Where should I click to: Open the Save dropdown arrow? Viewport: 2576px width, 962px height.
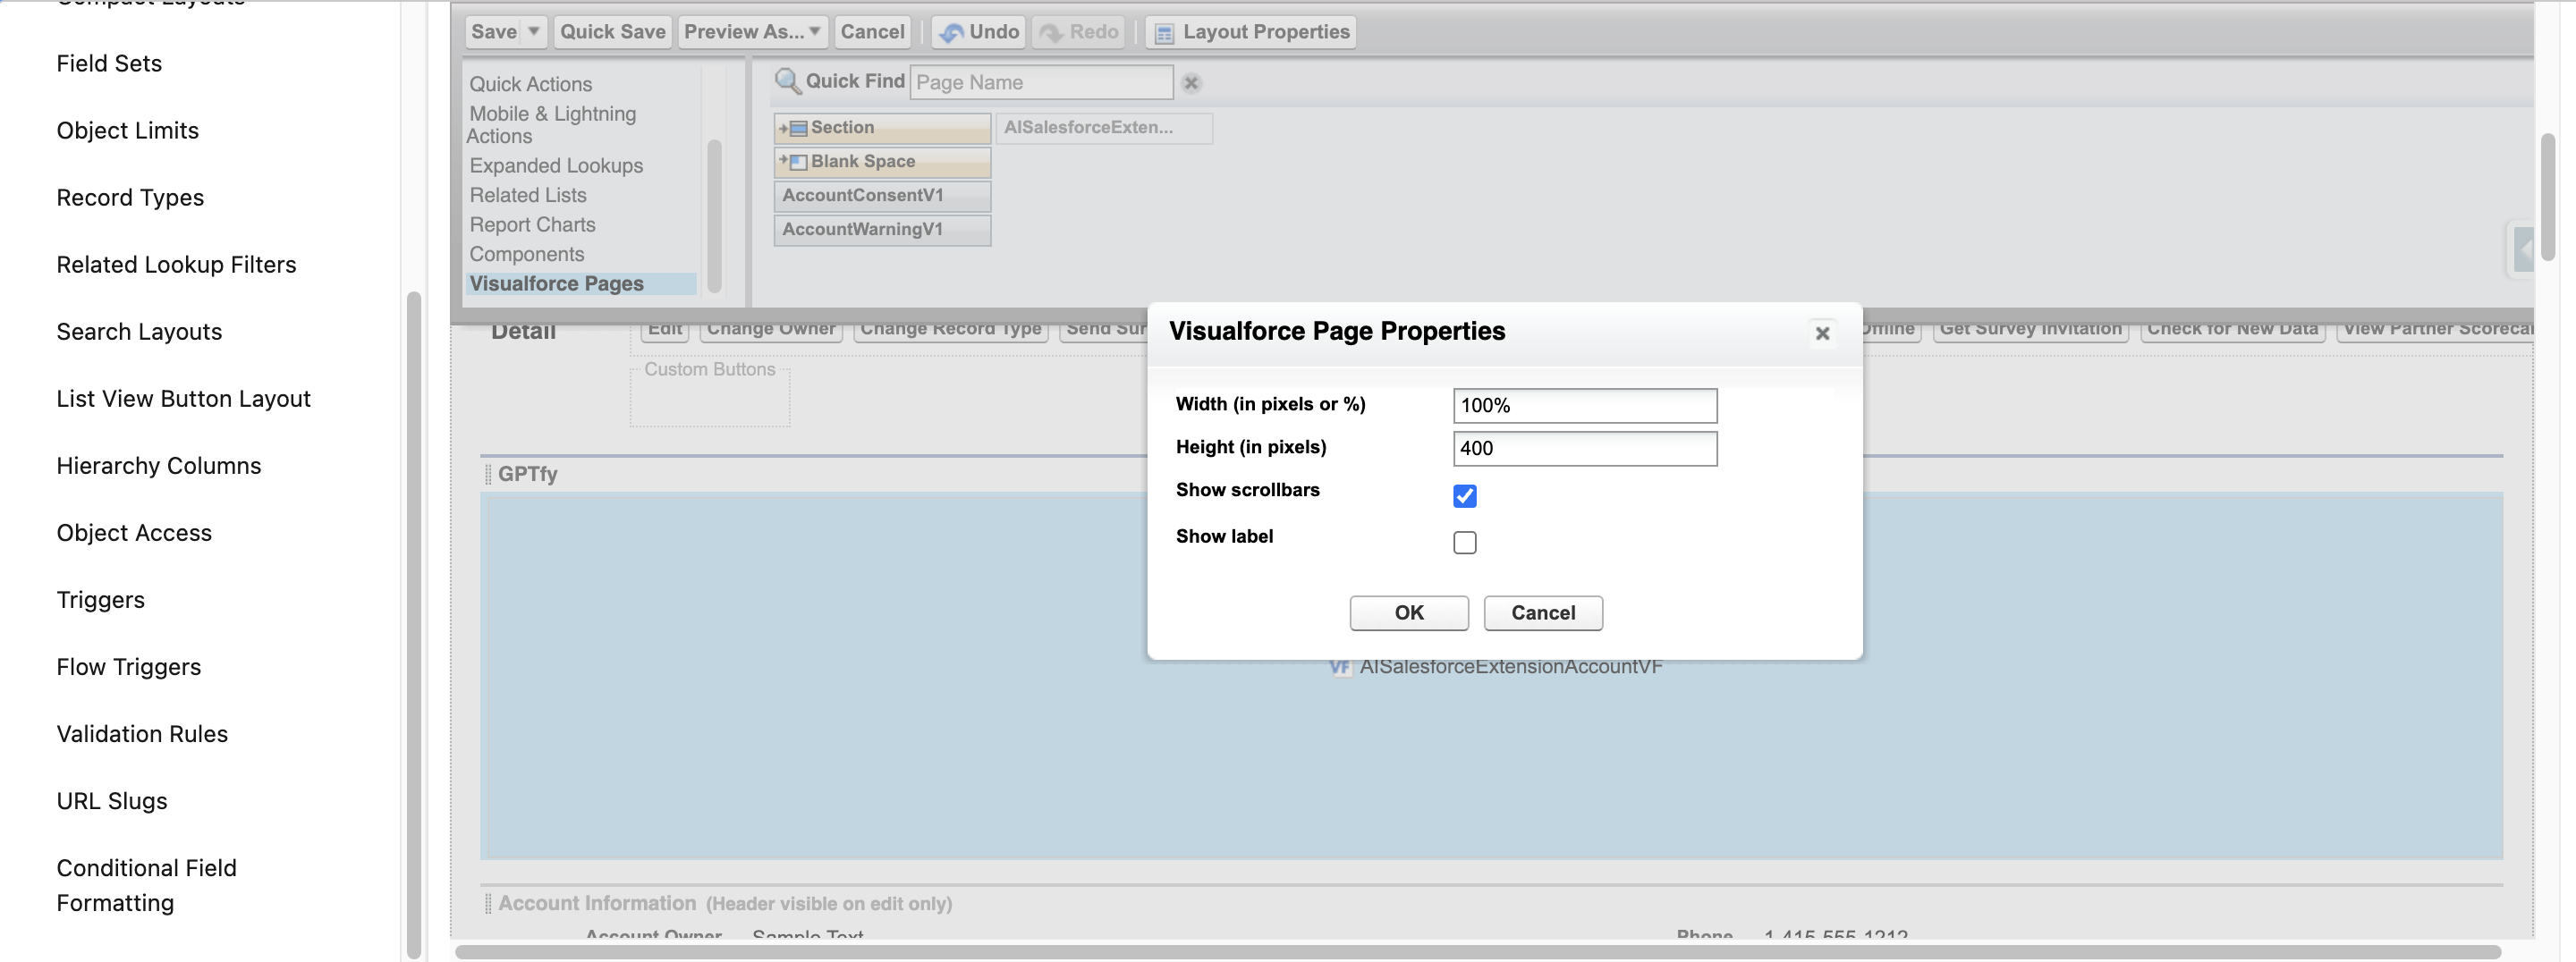[x=534, y=32]
